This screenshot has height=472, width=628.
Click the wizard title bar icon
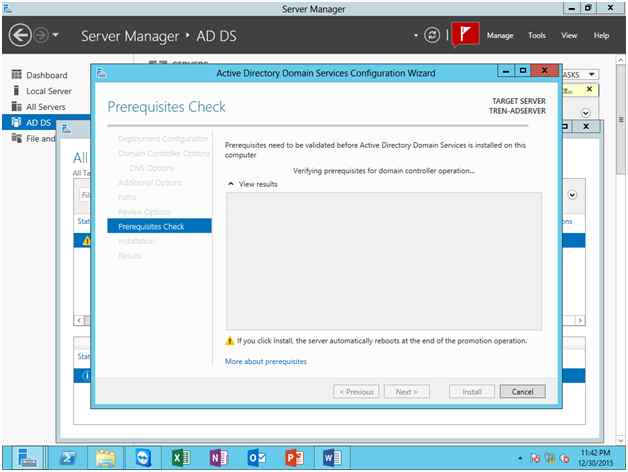click(x=102, y=73)
